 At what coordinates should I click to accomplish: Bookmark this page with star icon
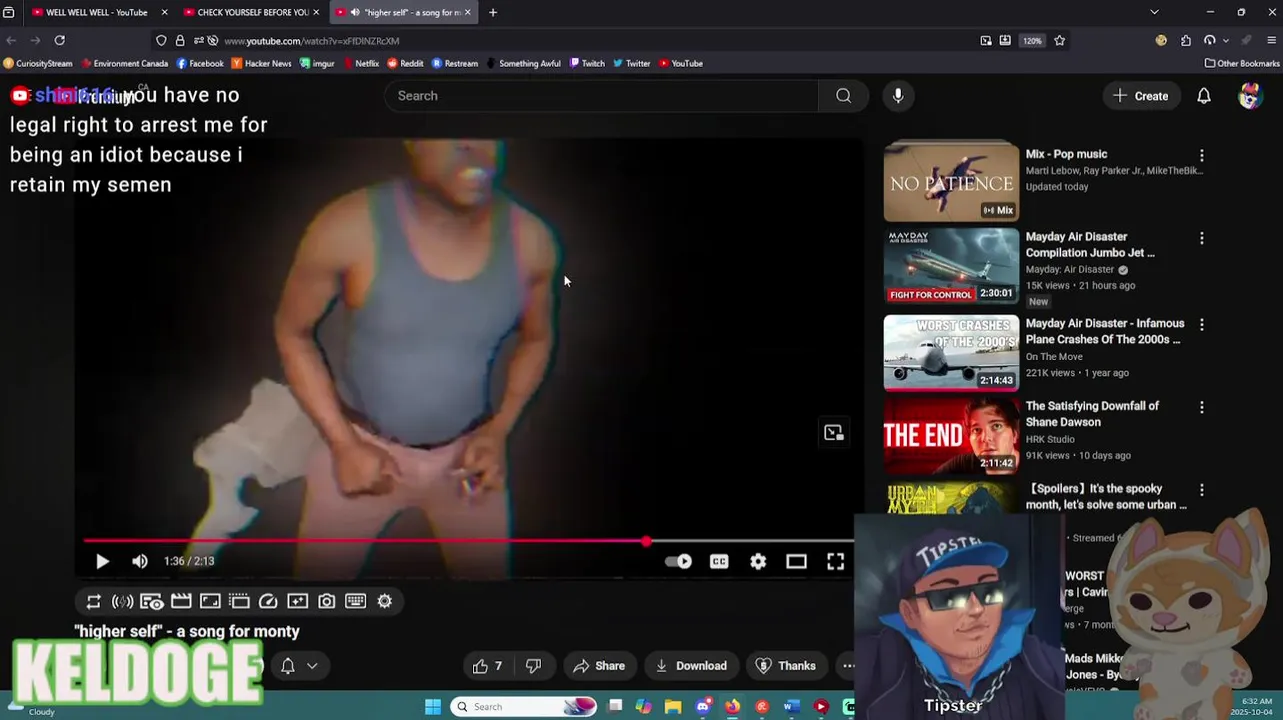pyautogui.click(x=1059, y=41)
